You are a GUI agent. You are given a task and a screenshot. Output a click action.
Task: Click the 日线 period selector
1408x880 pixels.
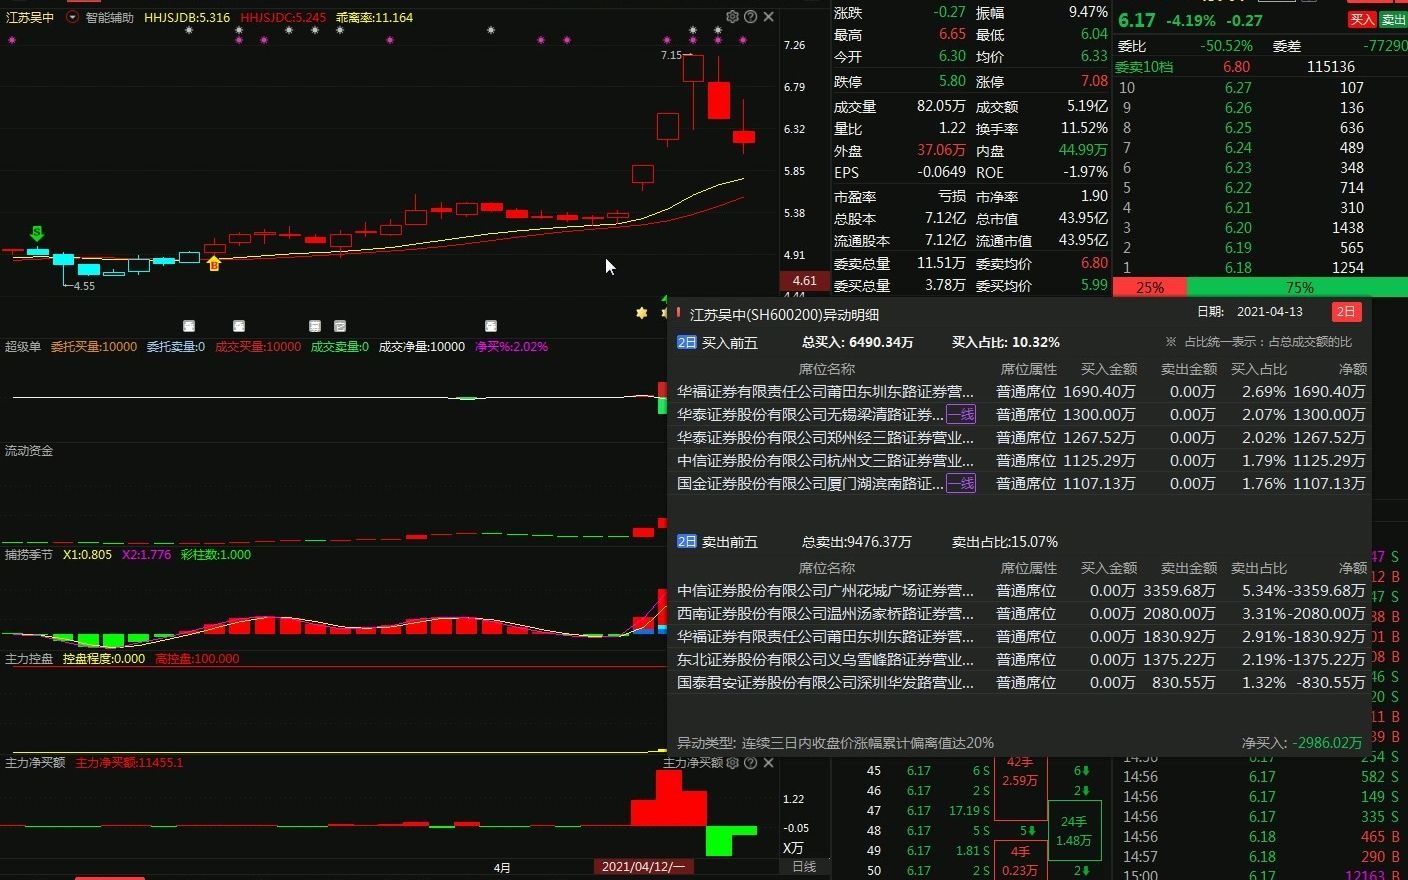[804, 867]
